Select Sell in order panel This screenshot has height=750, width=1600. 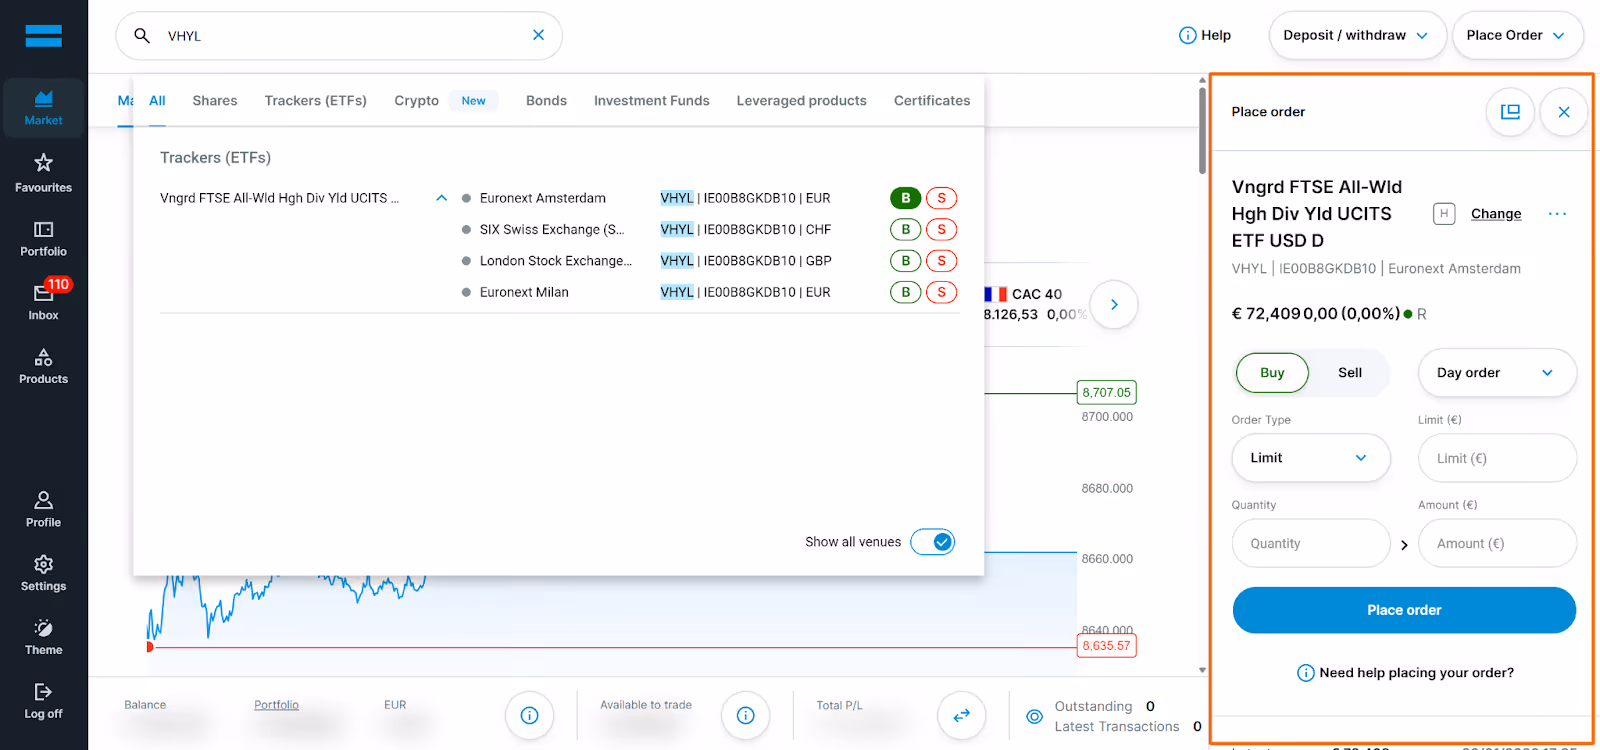(1350, 373)
